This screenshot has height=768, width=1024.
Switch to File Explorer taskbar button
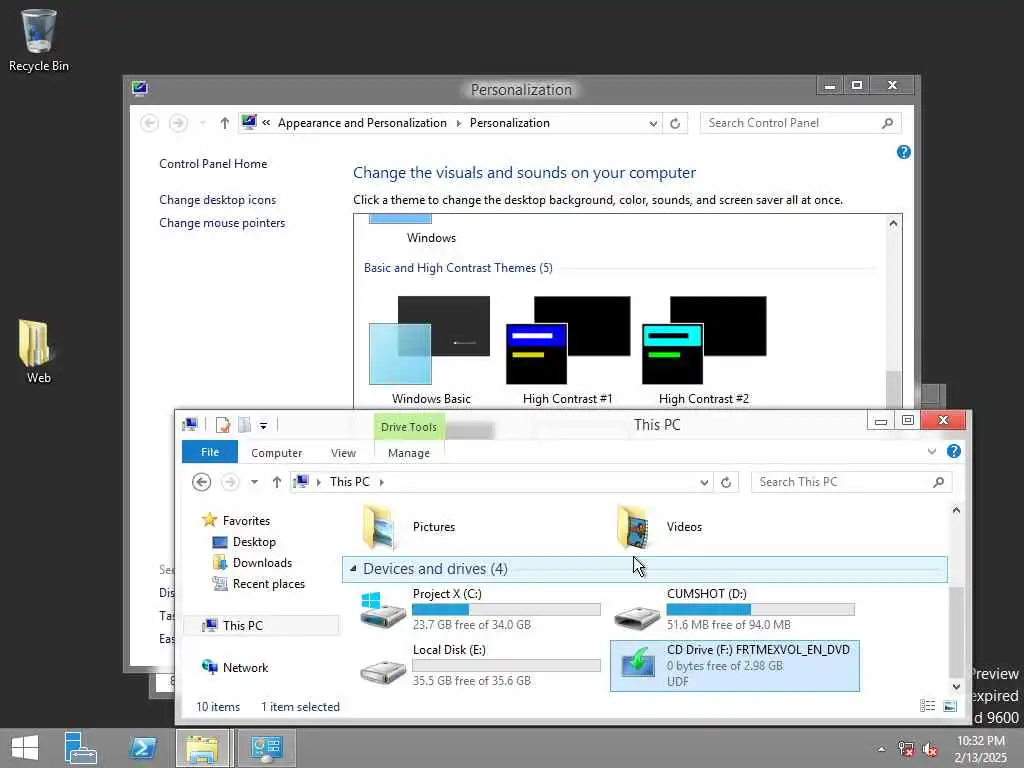(202, 748)
